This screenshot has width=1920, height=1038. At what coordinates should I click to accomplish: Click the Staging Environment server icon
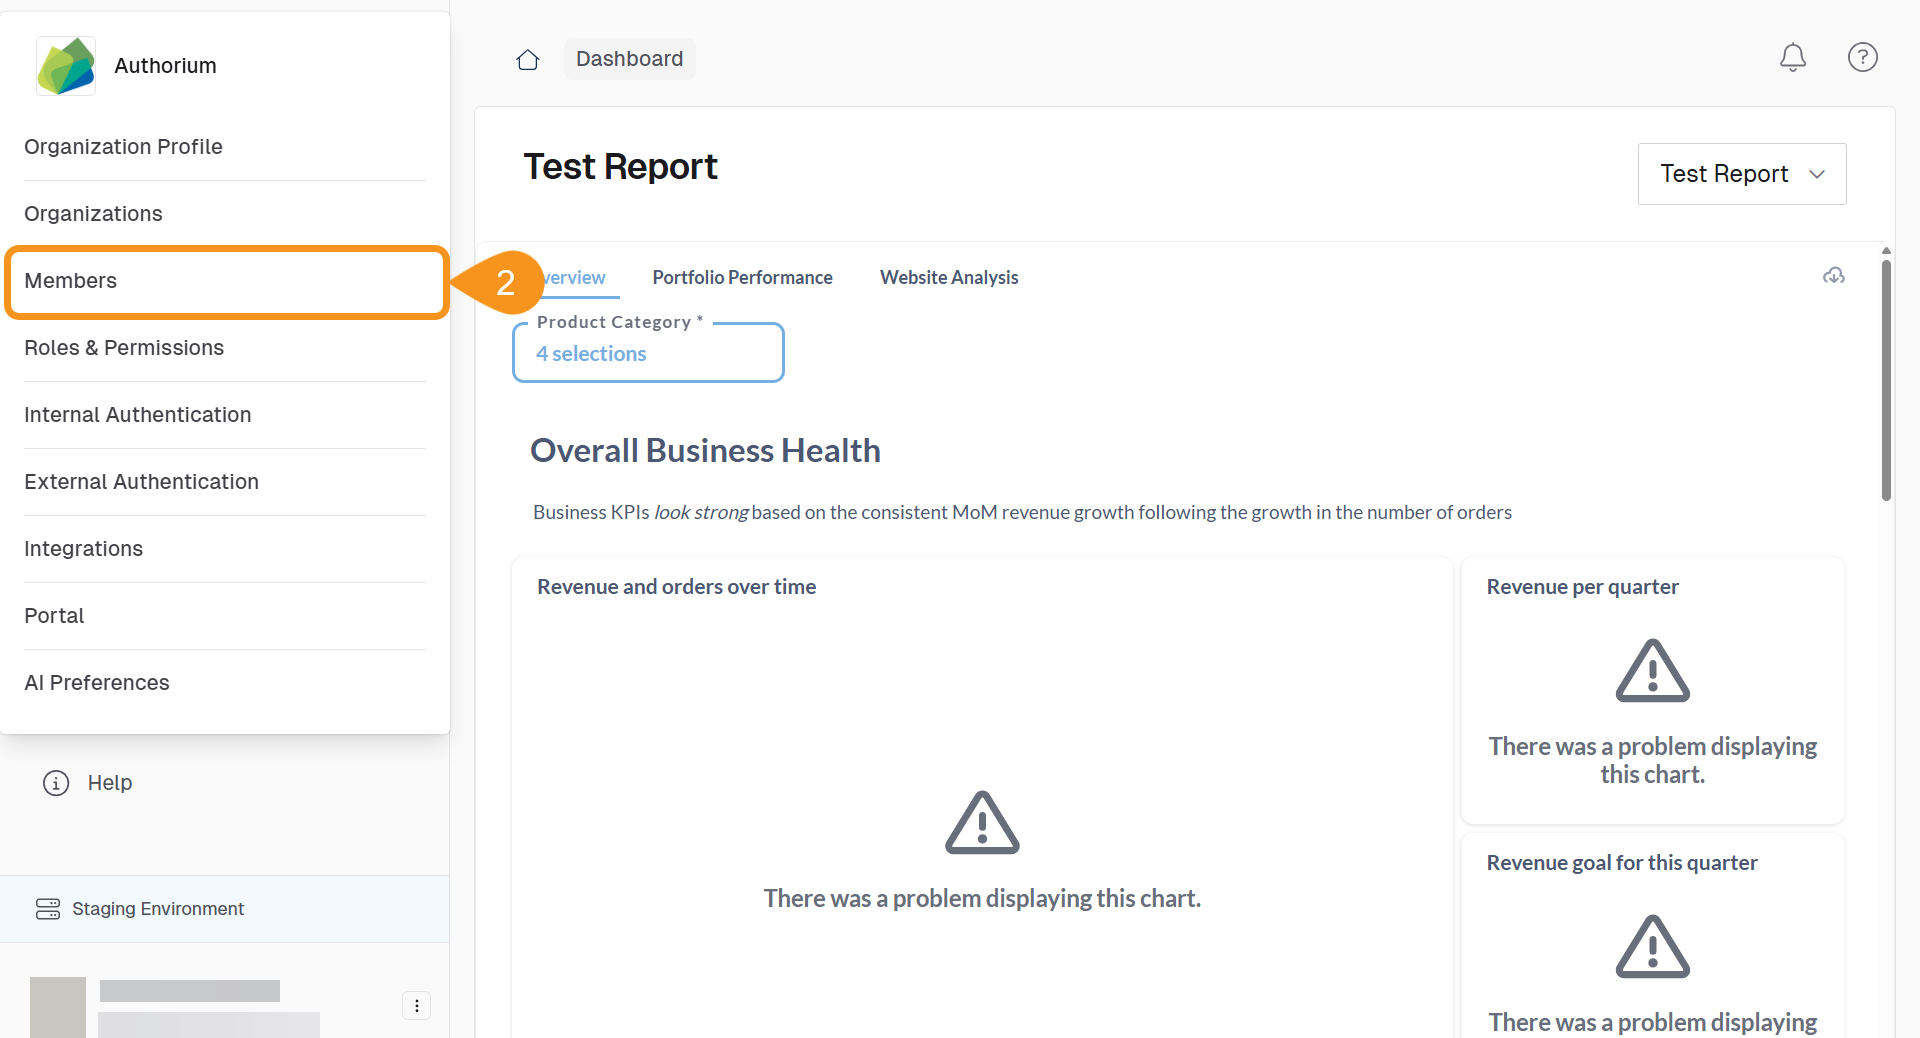pyautogui.click(x=48, y=909)
